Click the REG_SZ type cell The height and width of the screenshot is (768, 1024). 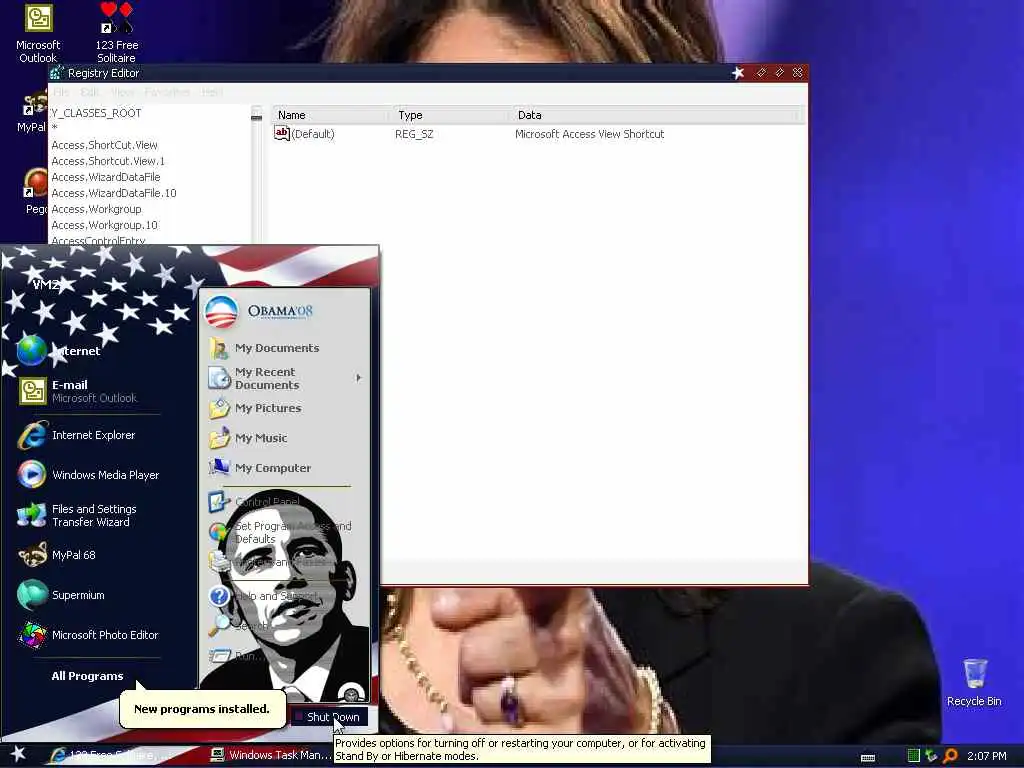pyautogui.click(x=414, y=134)
